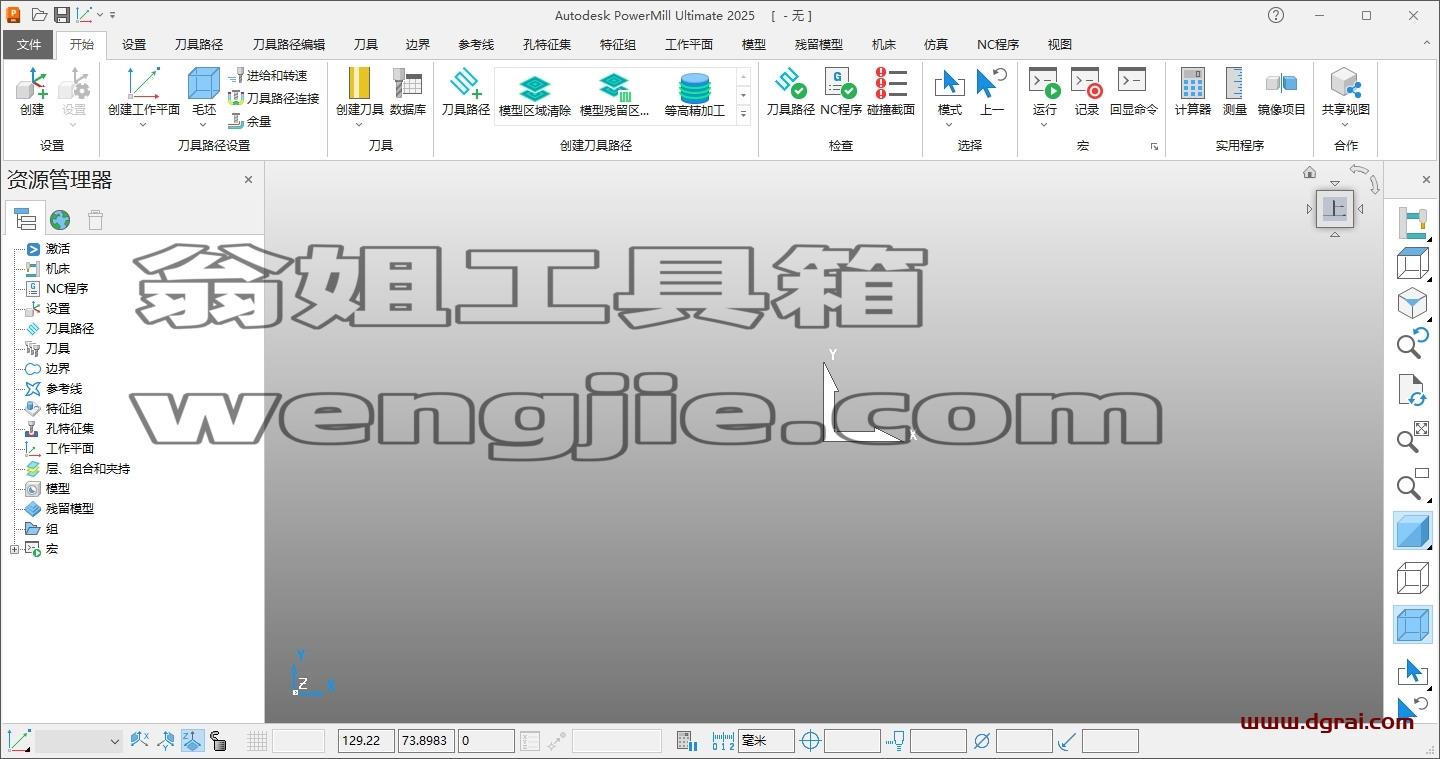Click zoom to fit magnifier icon

click(x=1412, y=436)
